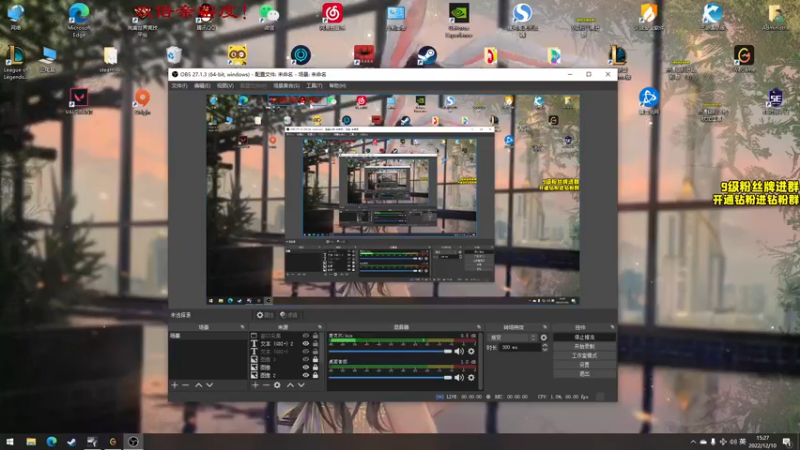Screen dimensions: 800x450
Task: Move the source up in Sources panel
Action: coord(290,385)
